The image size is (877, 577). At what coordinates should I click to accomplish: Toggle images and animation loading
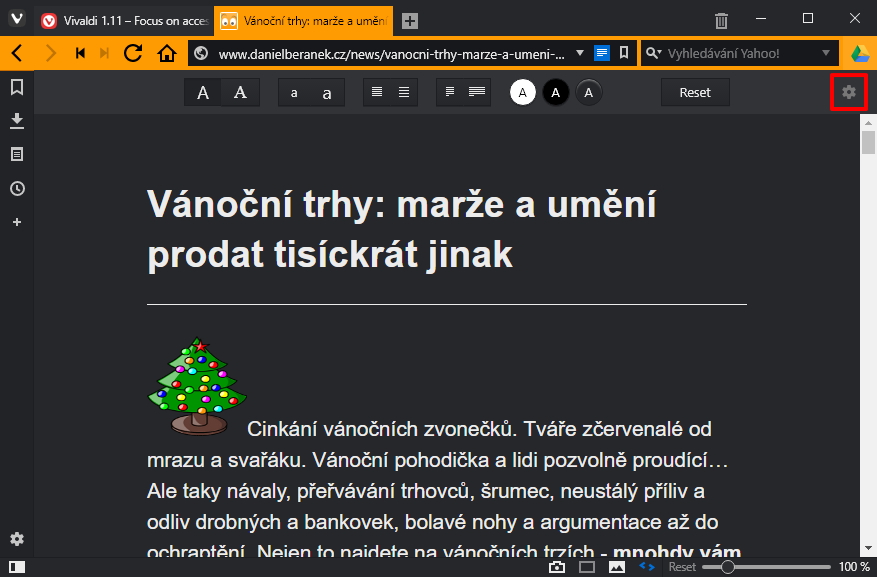pyautogui.click(x=617, y=567)
